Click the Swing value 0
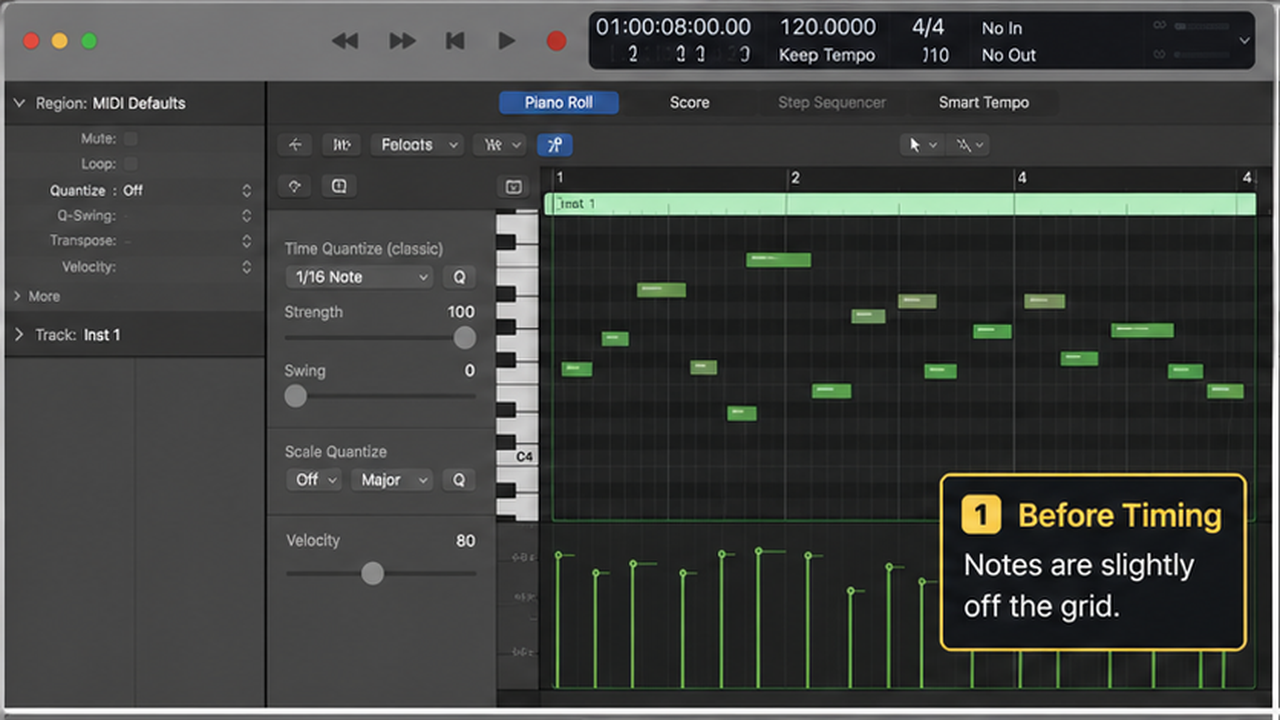 (x=470, y=371)
